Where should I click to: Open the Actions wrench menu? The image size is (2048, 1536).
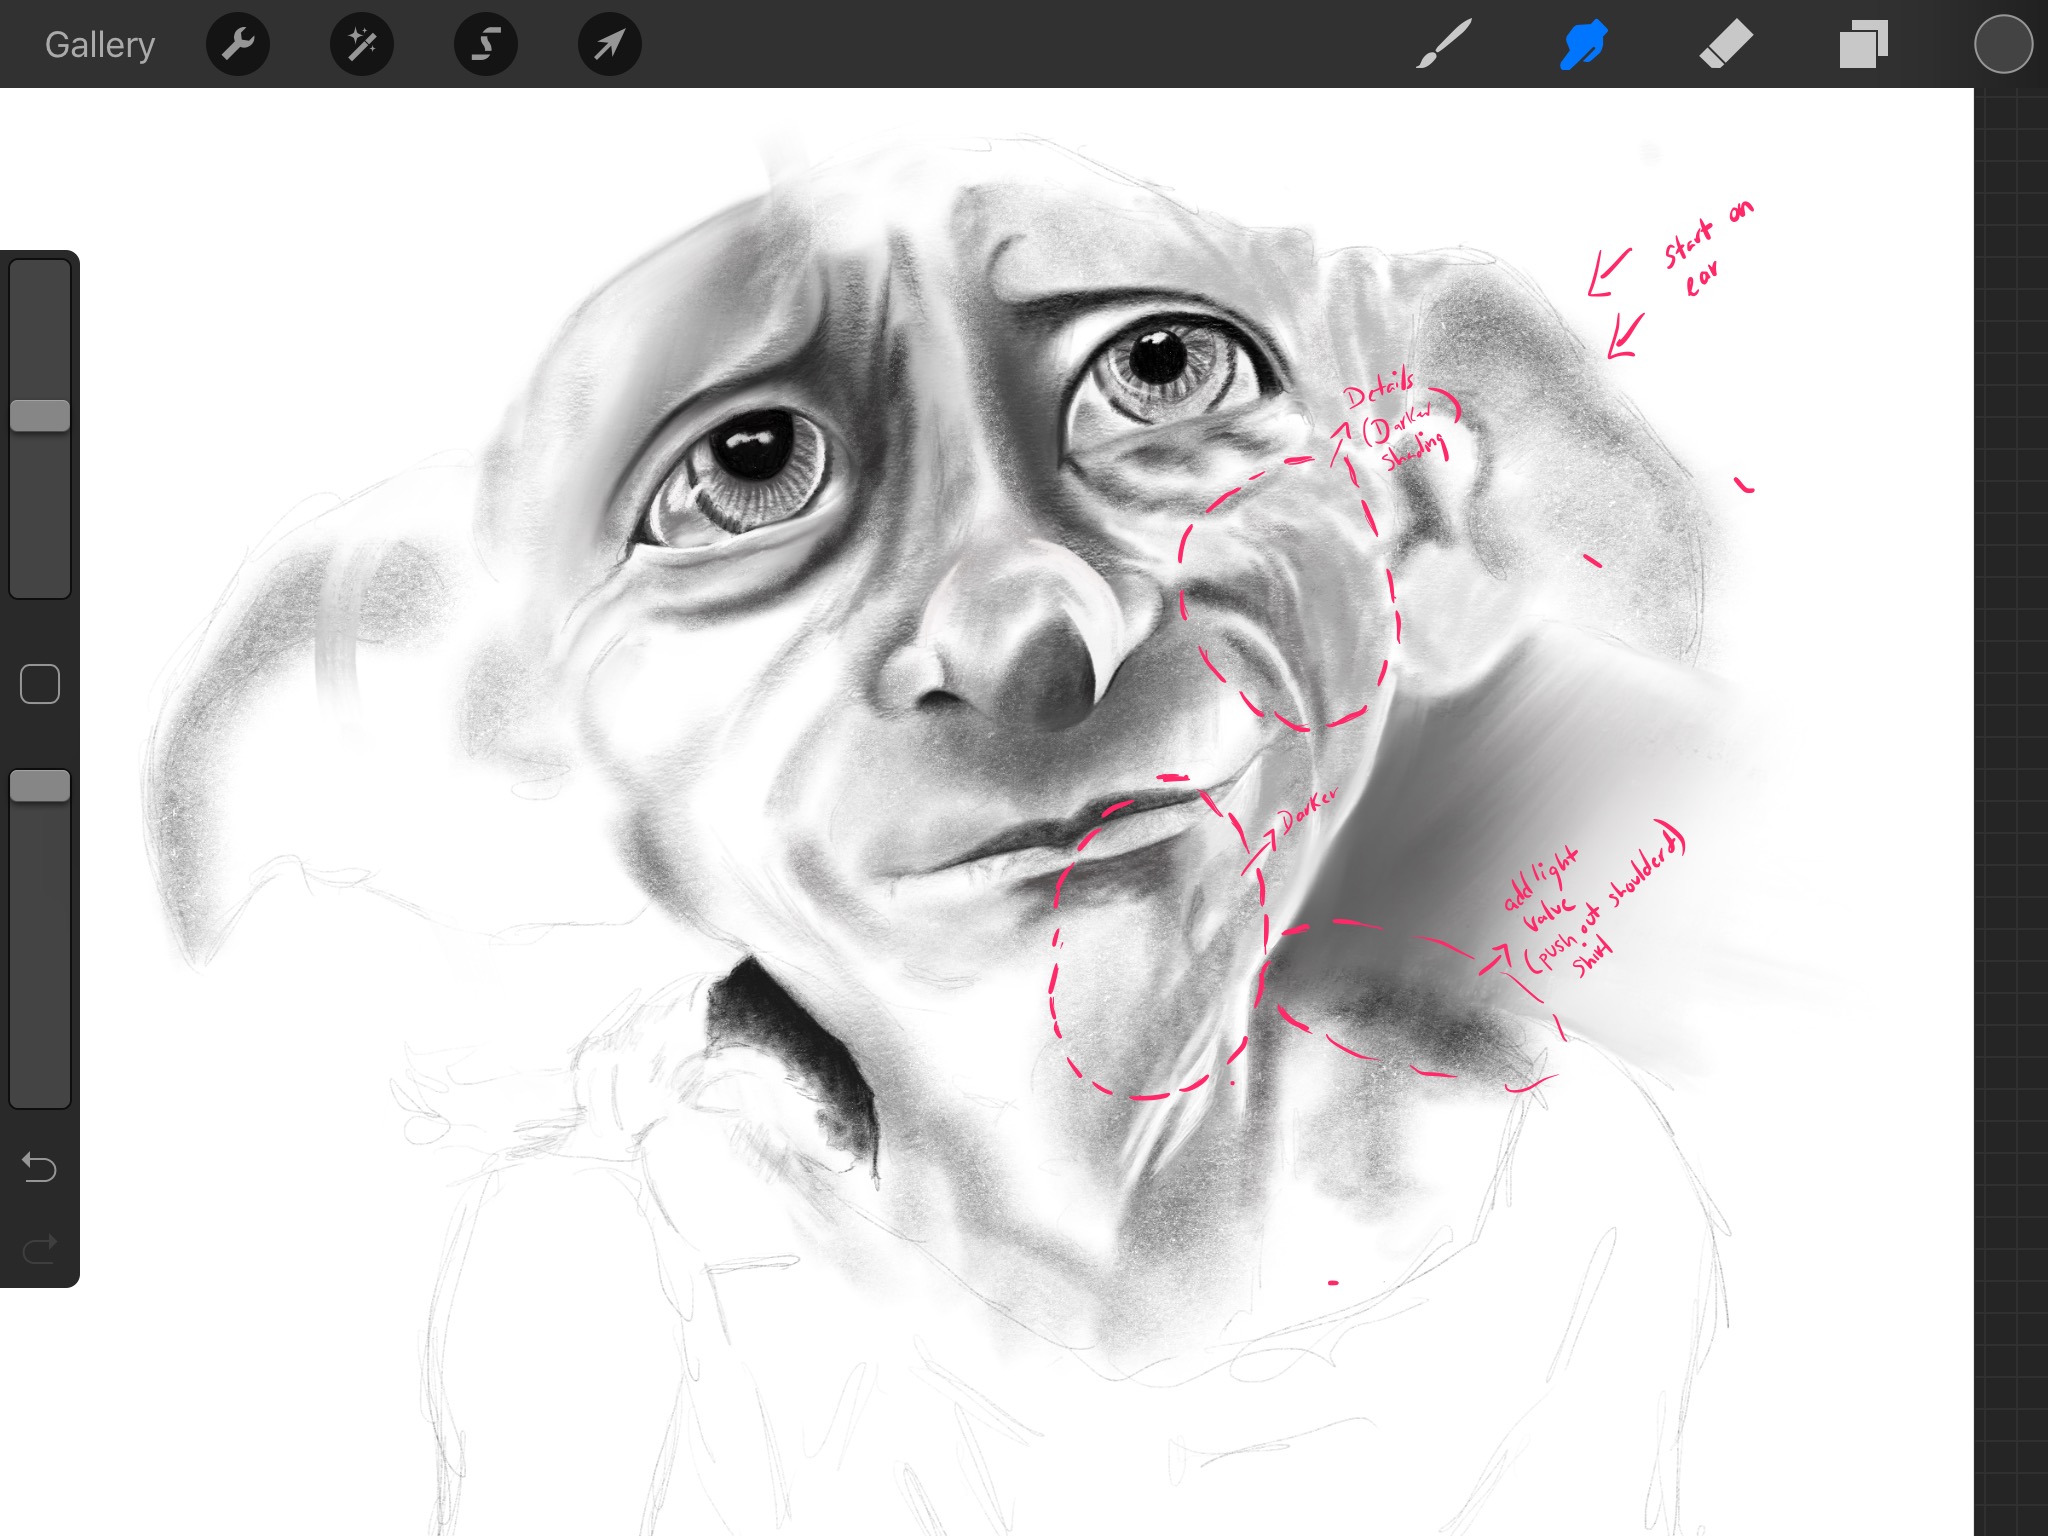[x=238, y=44]
